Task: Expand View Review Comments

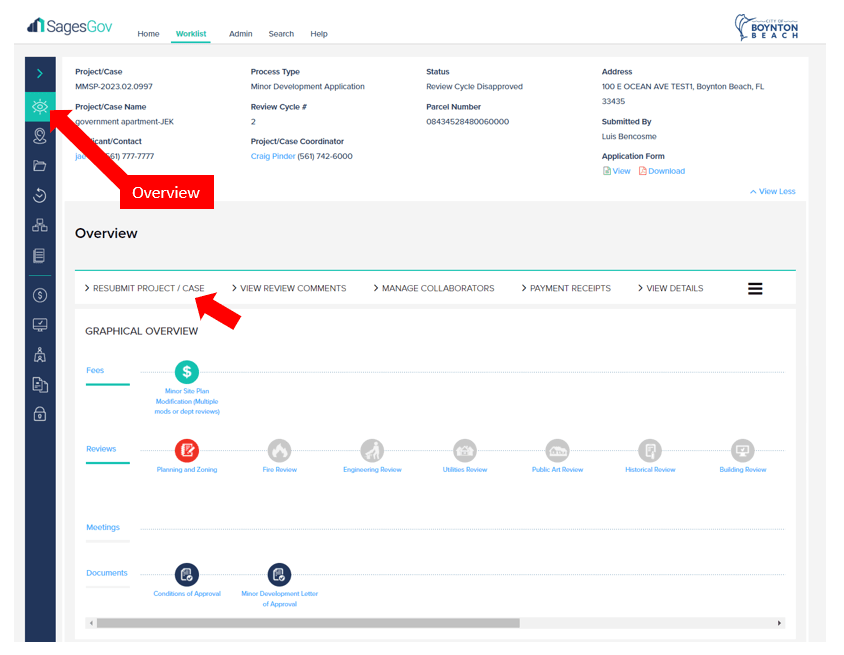Action: point(290,288)
